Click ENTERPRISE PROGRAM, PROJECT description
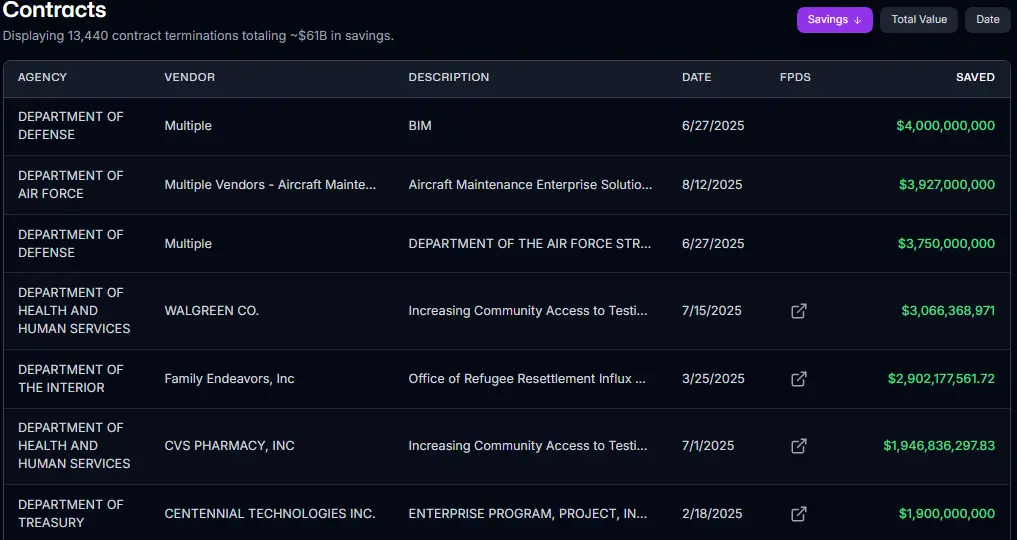Viewport: 1017px width, 540px height. [528, 514]
